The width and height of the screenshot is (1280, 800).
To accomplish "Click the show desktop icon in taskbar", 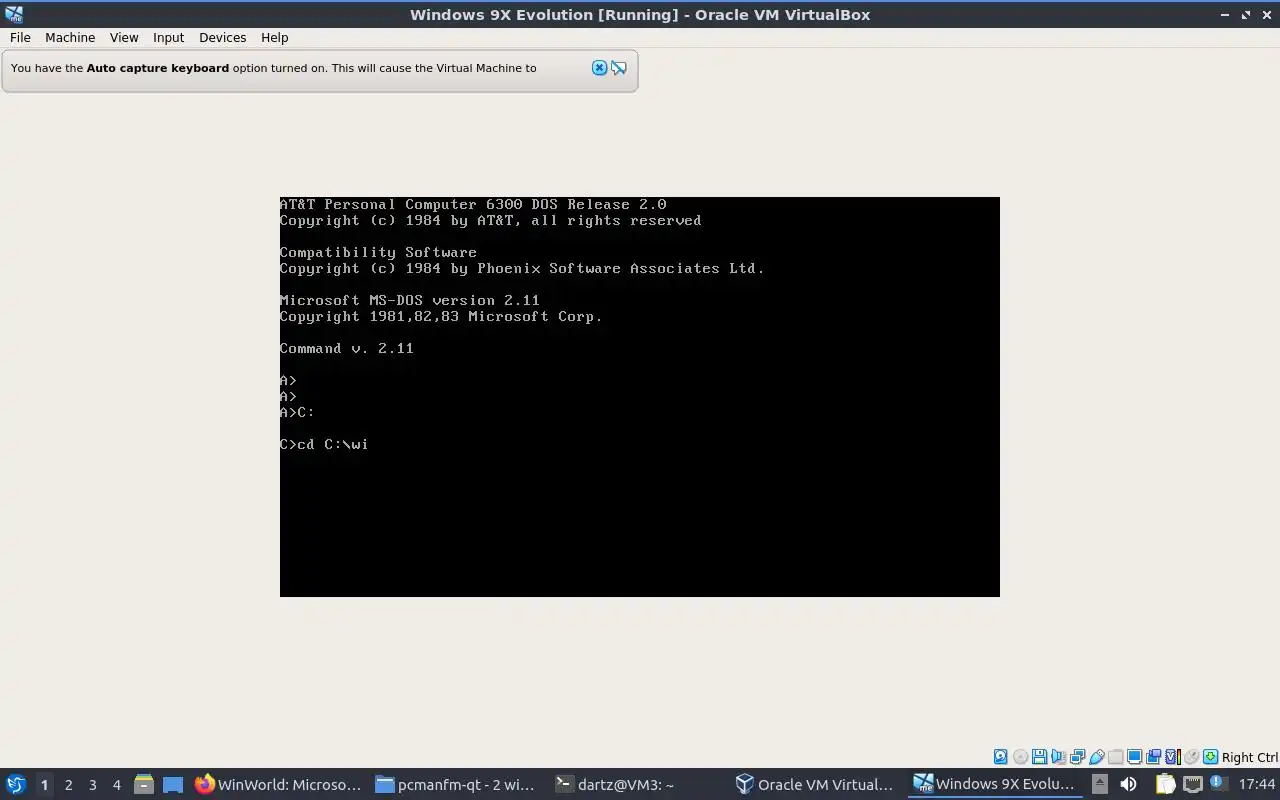I will click(173, 784).
